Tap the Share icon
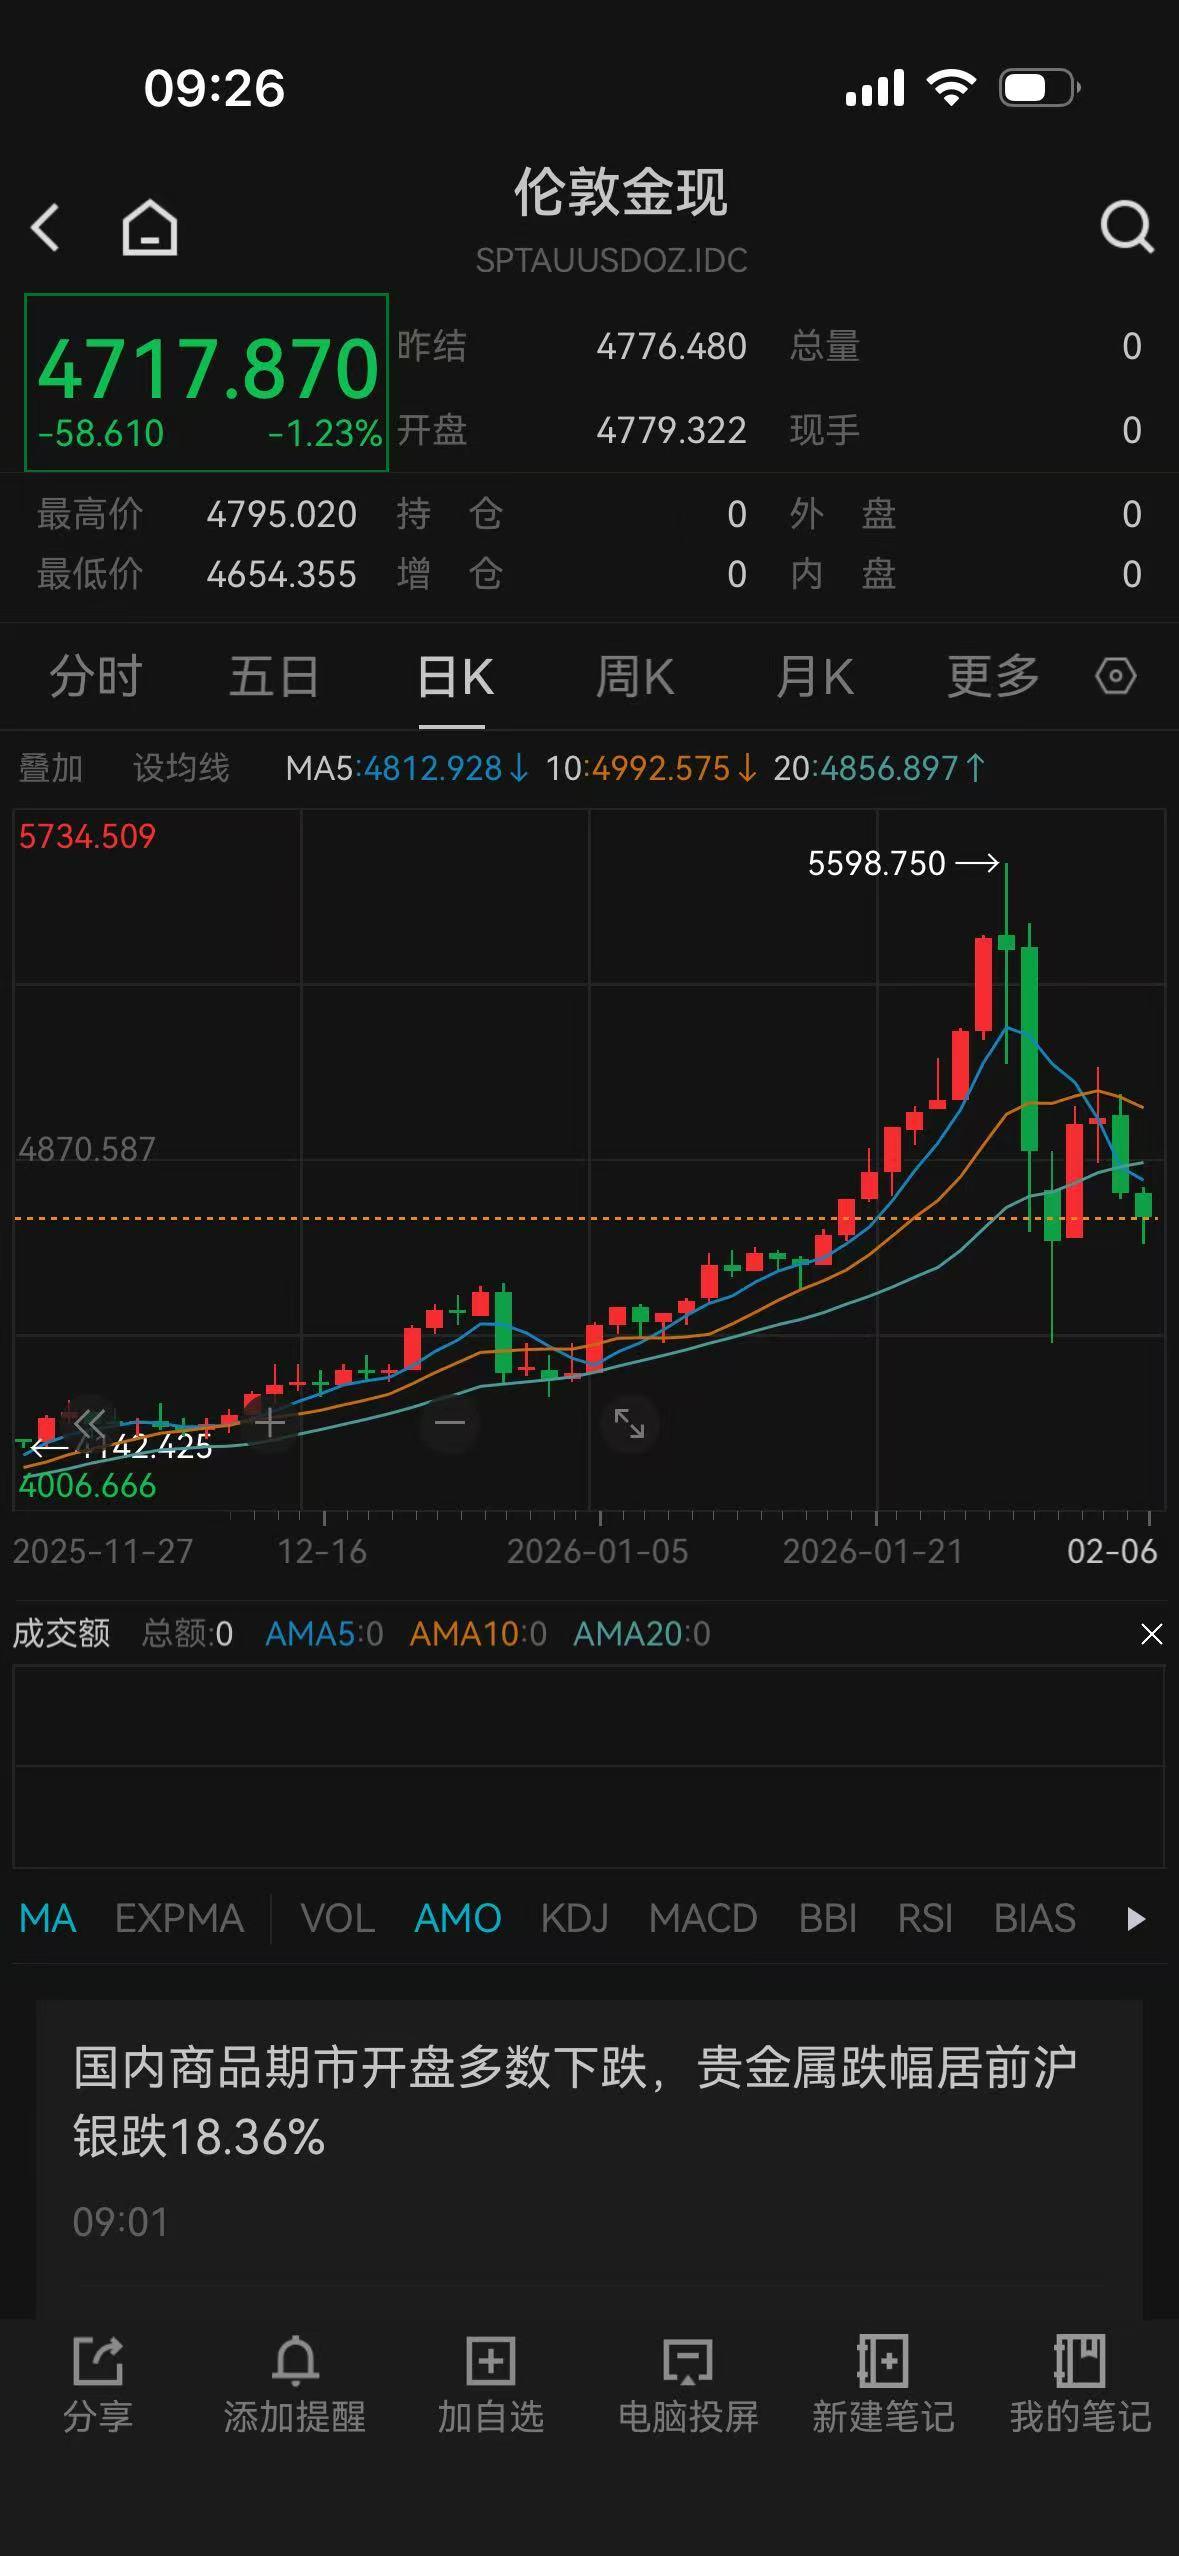The width and height of the screenshot is (1179, 2556). [98, 2384]
